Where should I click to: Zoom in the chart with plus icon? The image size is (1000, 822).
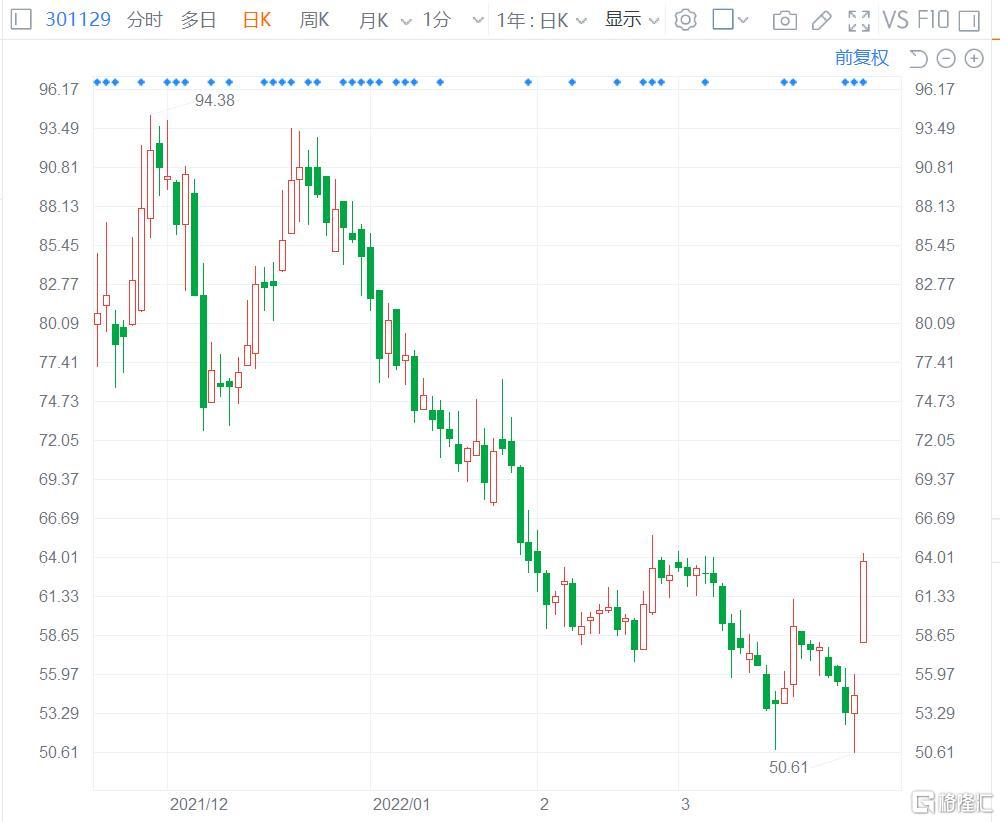[974, 59]
